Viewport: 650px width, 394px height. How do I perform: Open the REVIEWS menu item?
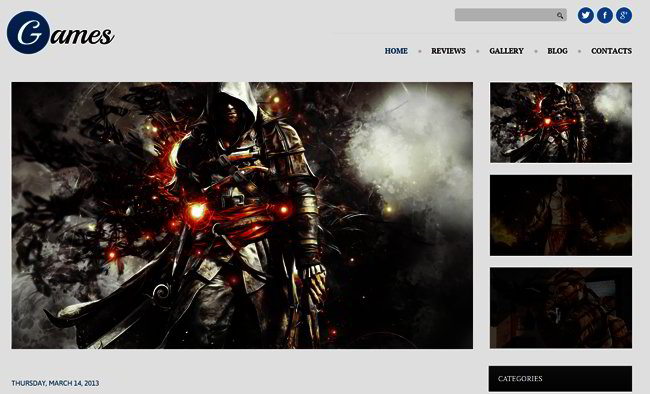(448, 51)
